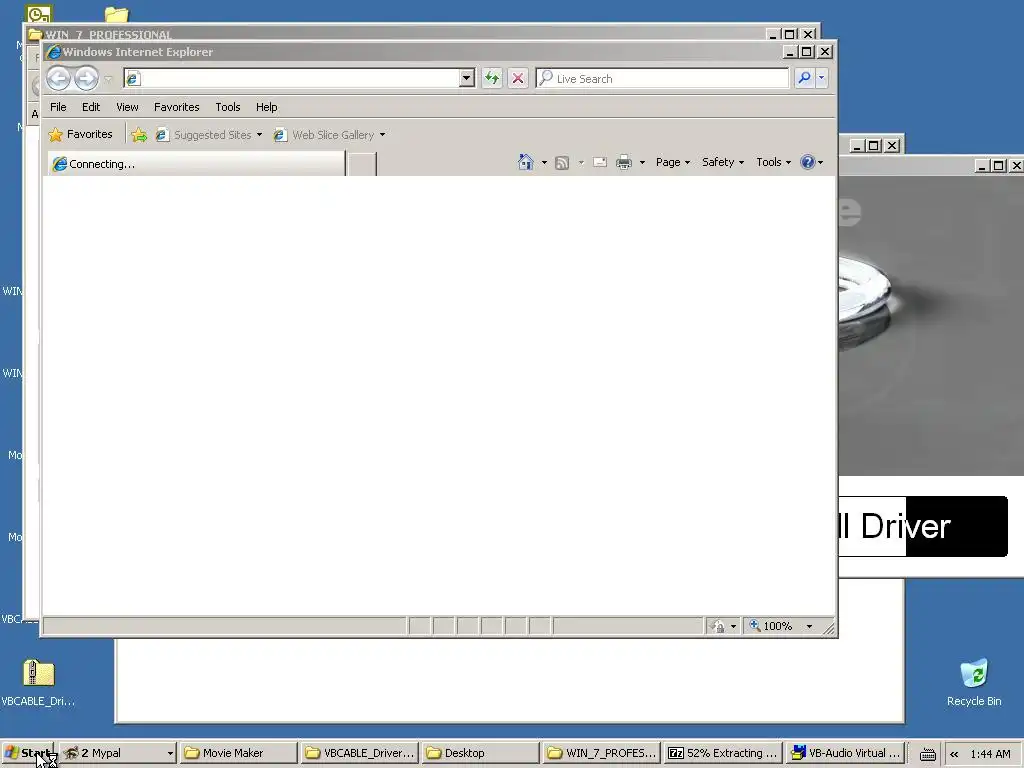Click the Read Mail envelope icon
1024x768 pixels.
click(600, 162)
